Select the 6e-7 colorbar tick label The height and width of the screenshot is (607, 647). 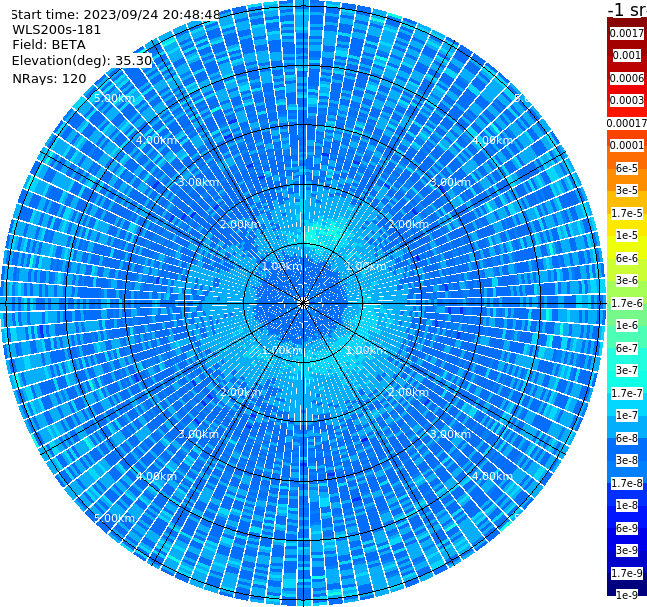[627, 348]
